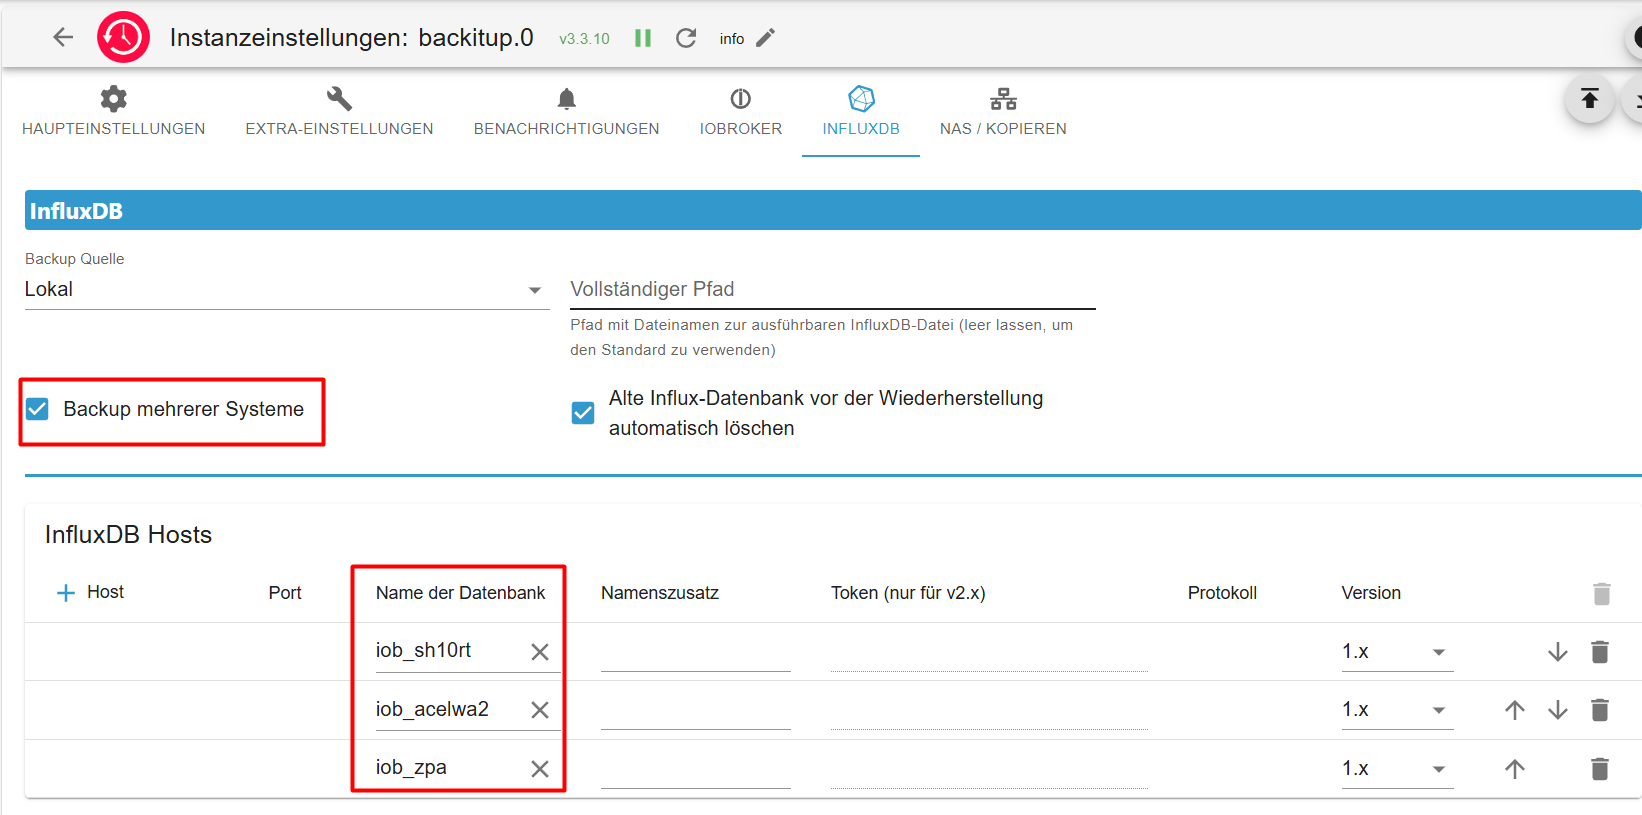Click the round upload arrow button
Viewport: 1642px width, 815px height.
[x=1590, y=99]
